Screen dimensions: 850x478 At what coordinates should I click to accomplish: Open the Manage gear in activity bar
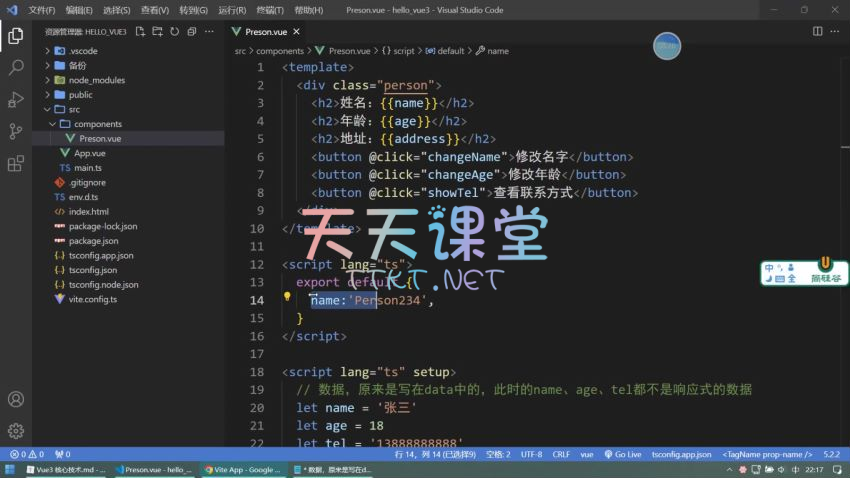pos(16,431)
